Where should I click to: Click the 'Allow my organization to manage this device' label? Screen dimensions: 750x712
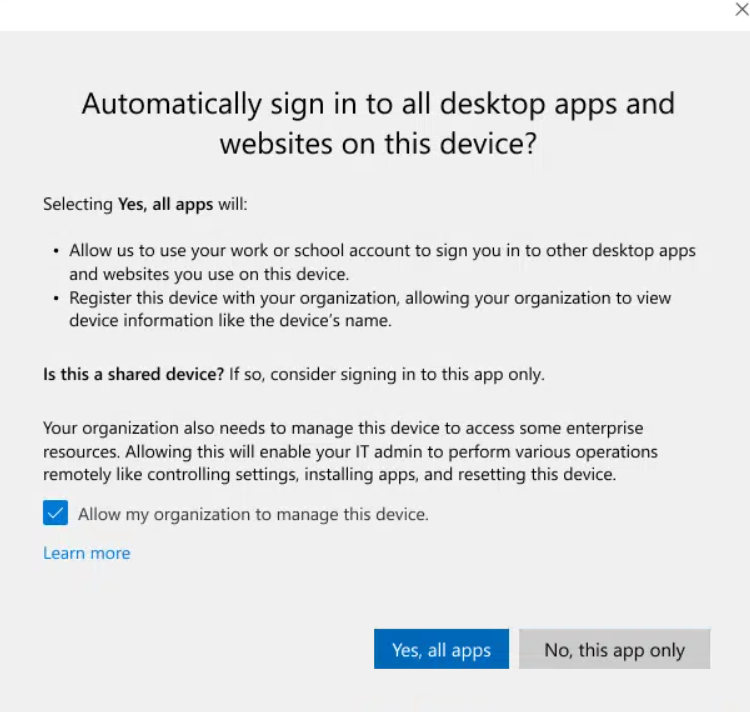pyautogui.click(x=253, y=515)
